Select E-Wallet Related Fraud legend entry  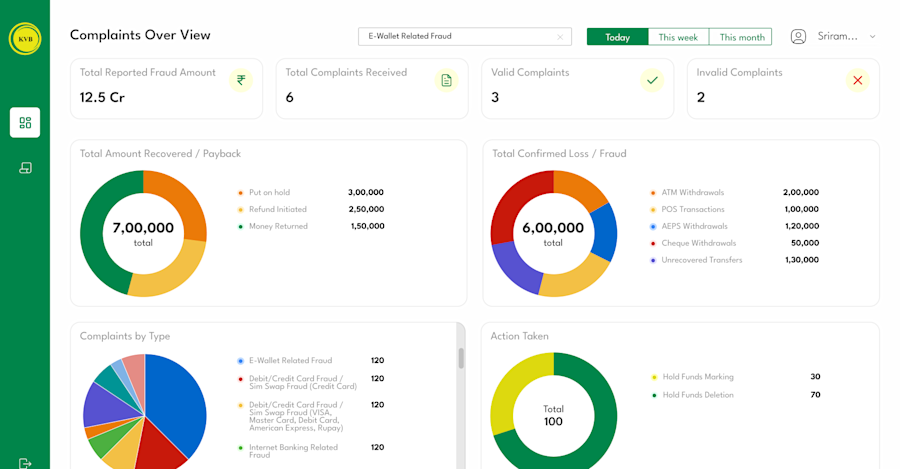point(290,361)
